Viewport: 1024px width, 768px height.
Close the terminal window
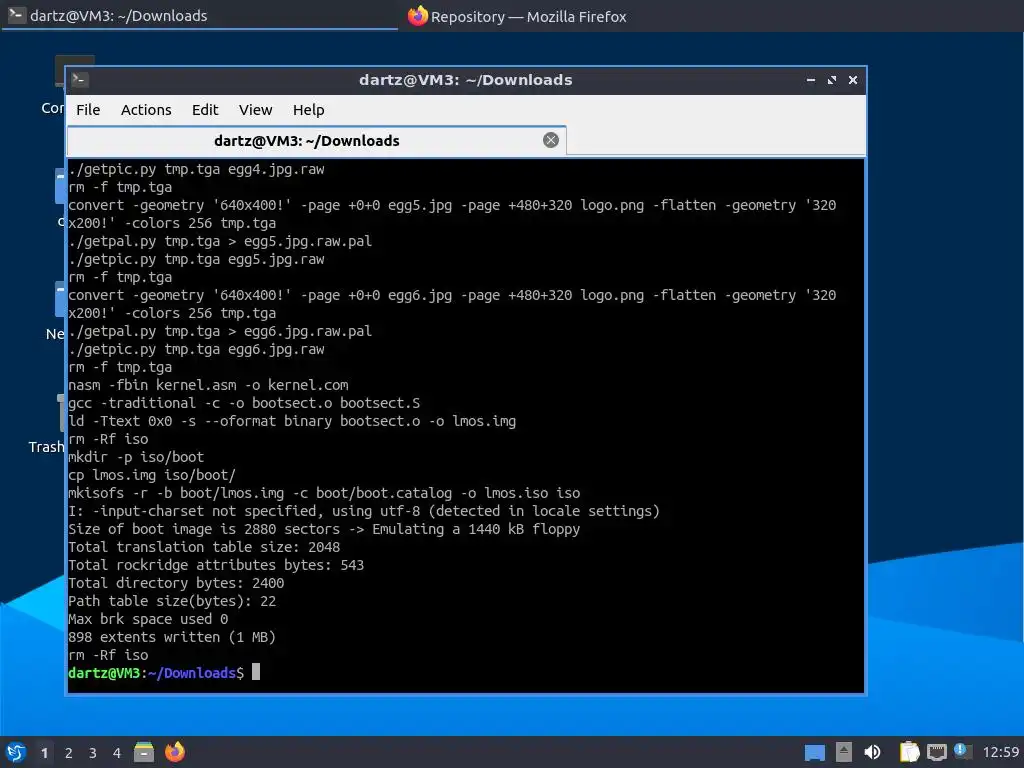click(853, 80)
